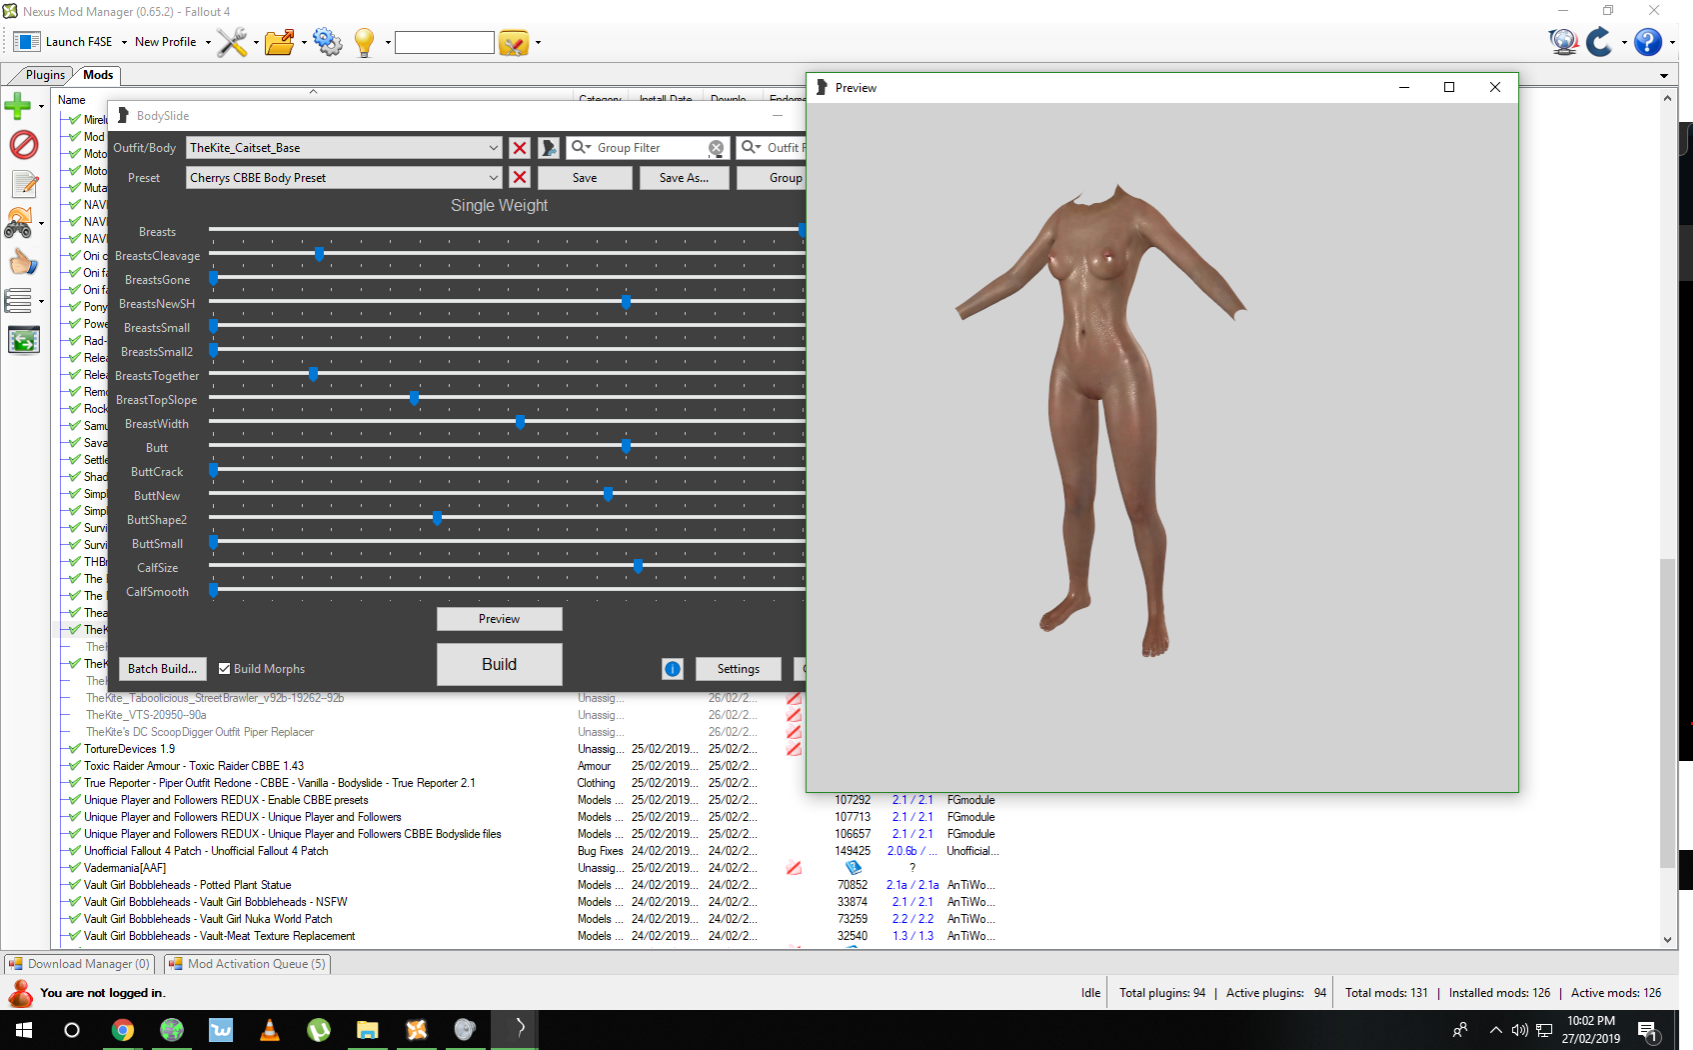
Task: Open the blue gears settings icon
Action: point(327,42)
